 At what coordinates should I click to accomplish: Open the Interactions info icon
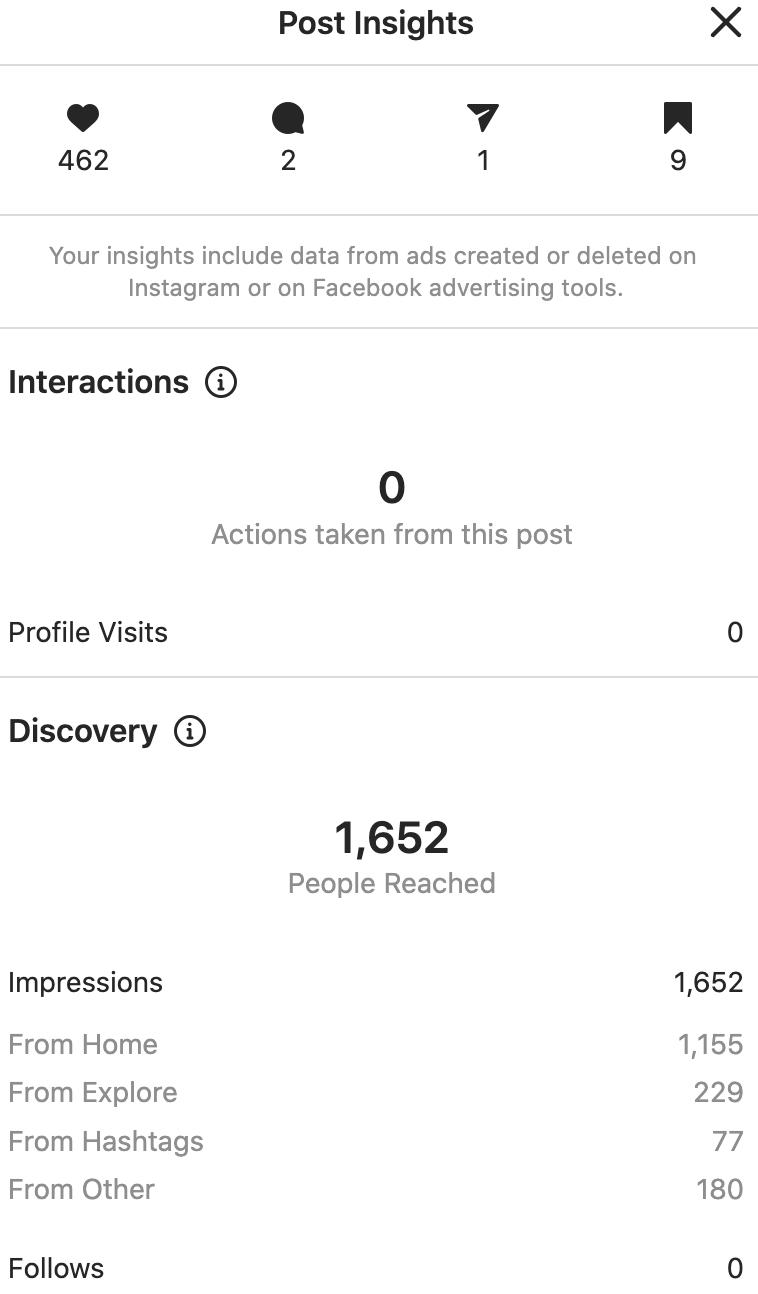(221, 382)
